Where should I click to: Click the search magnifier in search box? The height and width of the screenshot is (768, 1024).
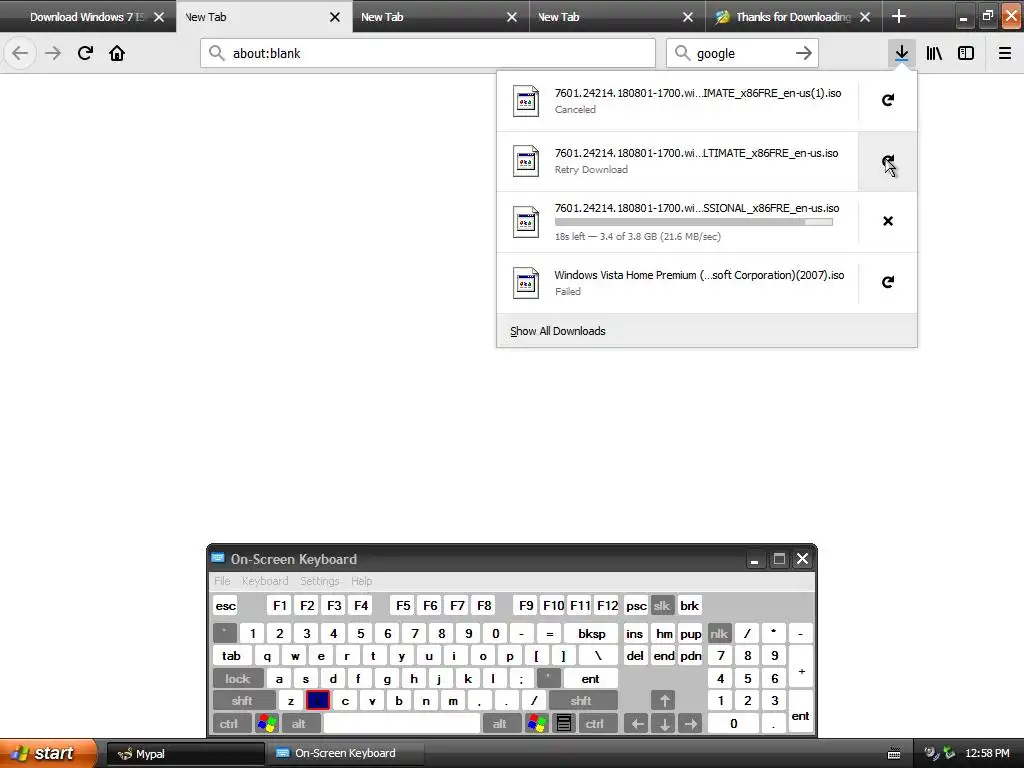tap(682, 53)
